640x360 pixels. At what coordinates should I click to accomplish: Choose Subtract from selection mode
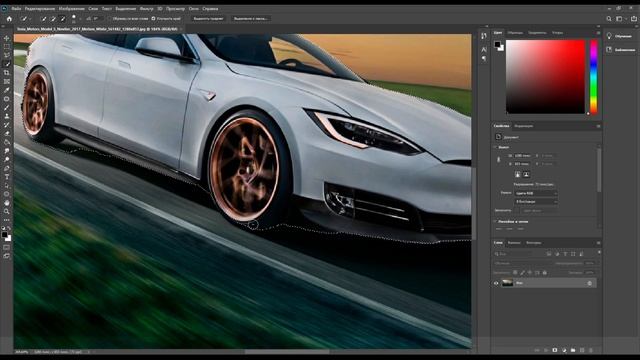click(x=62, y=18)
